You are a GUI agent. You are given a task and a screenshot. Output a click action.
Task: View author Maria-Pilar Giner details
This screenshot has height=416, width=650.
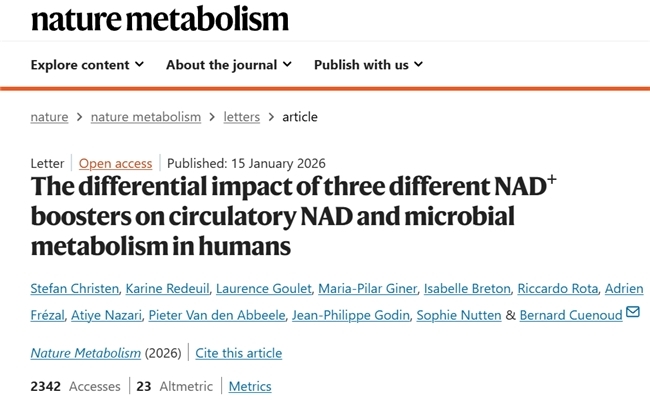pos(365,289)
